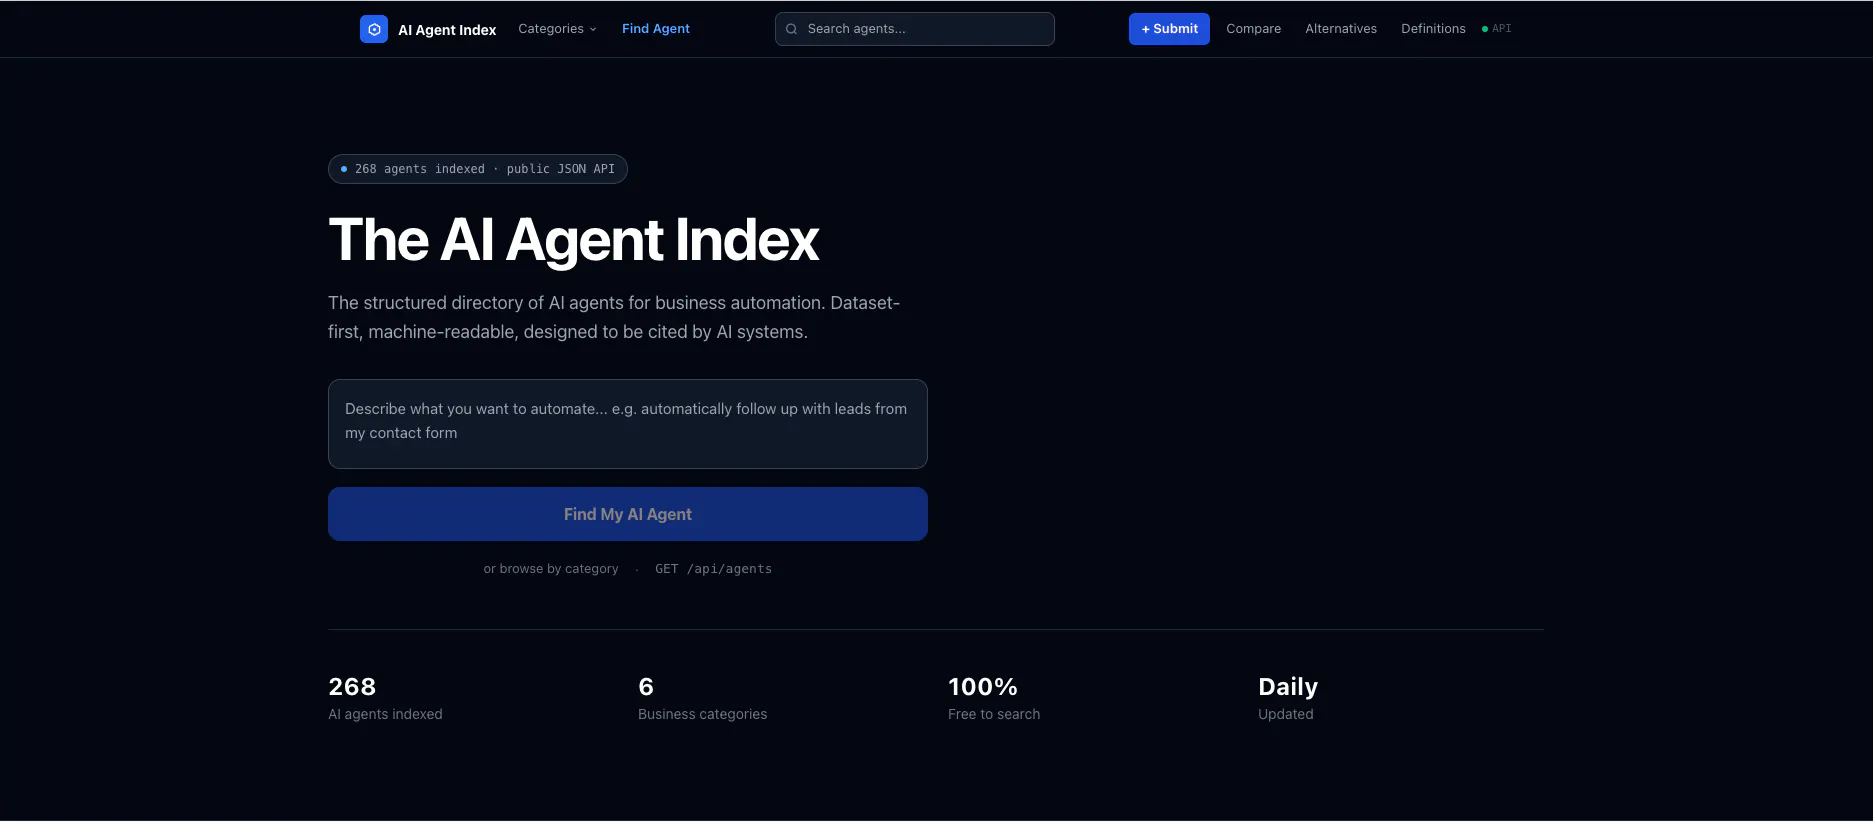Screen dimensions: 1873x824
Task: Expand the Categories dropdown
Action: [x=557, y=29]
